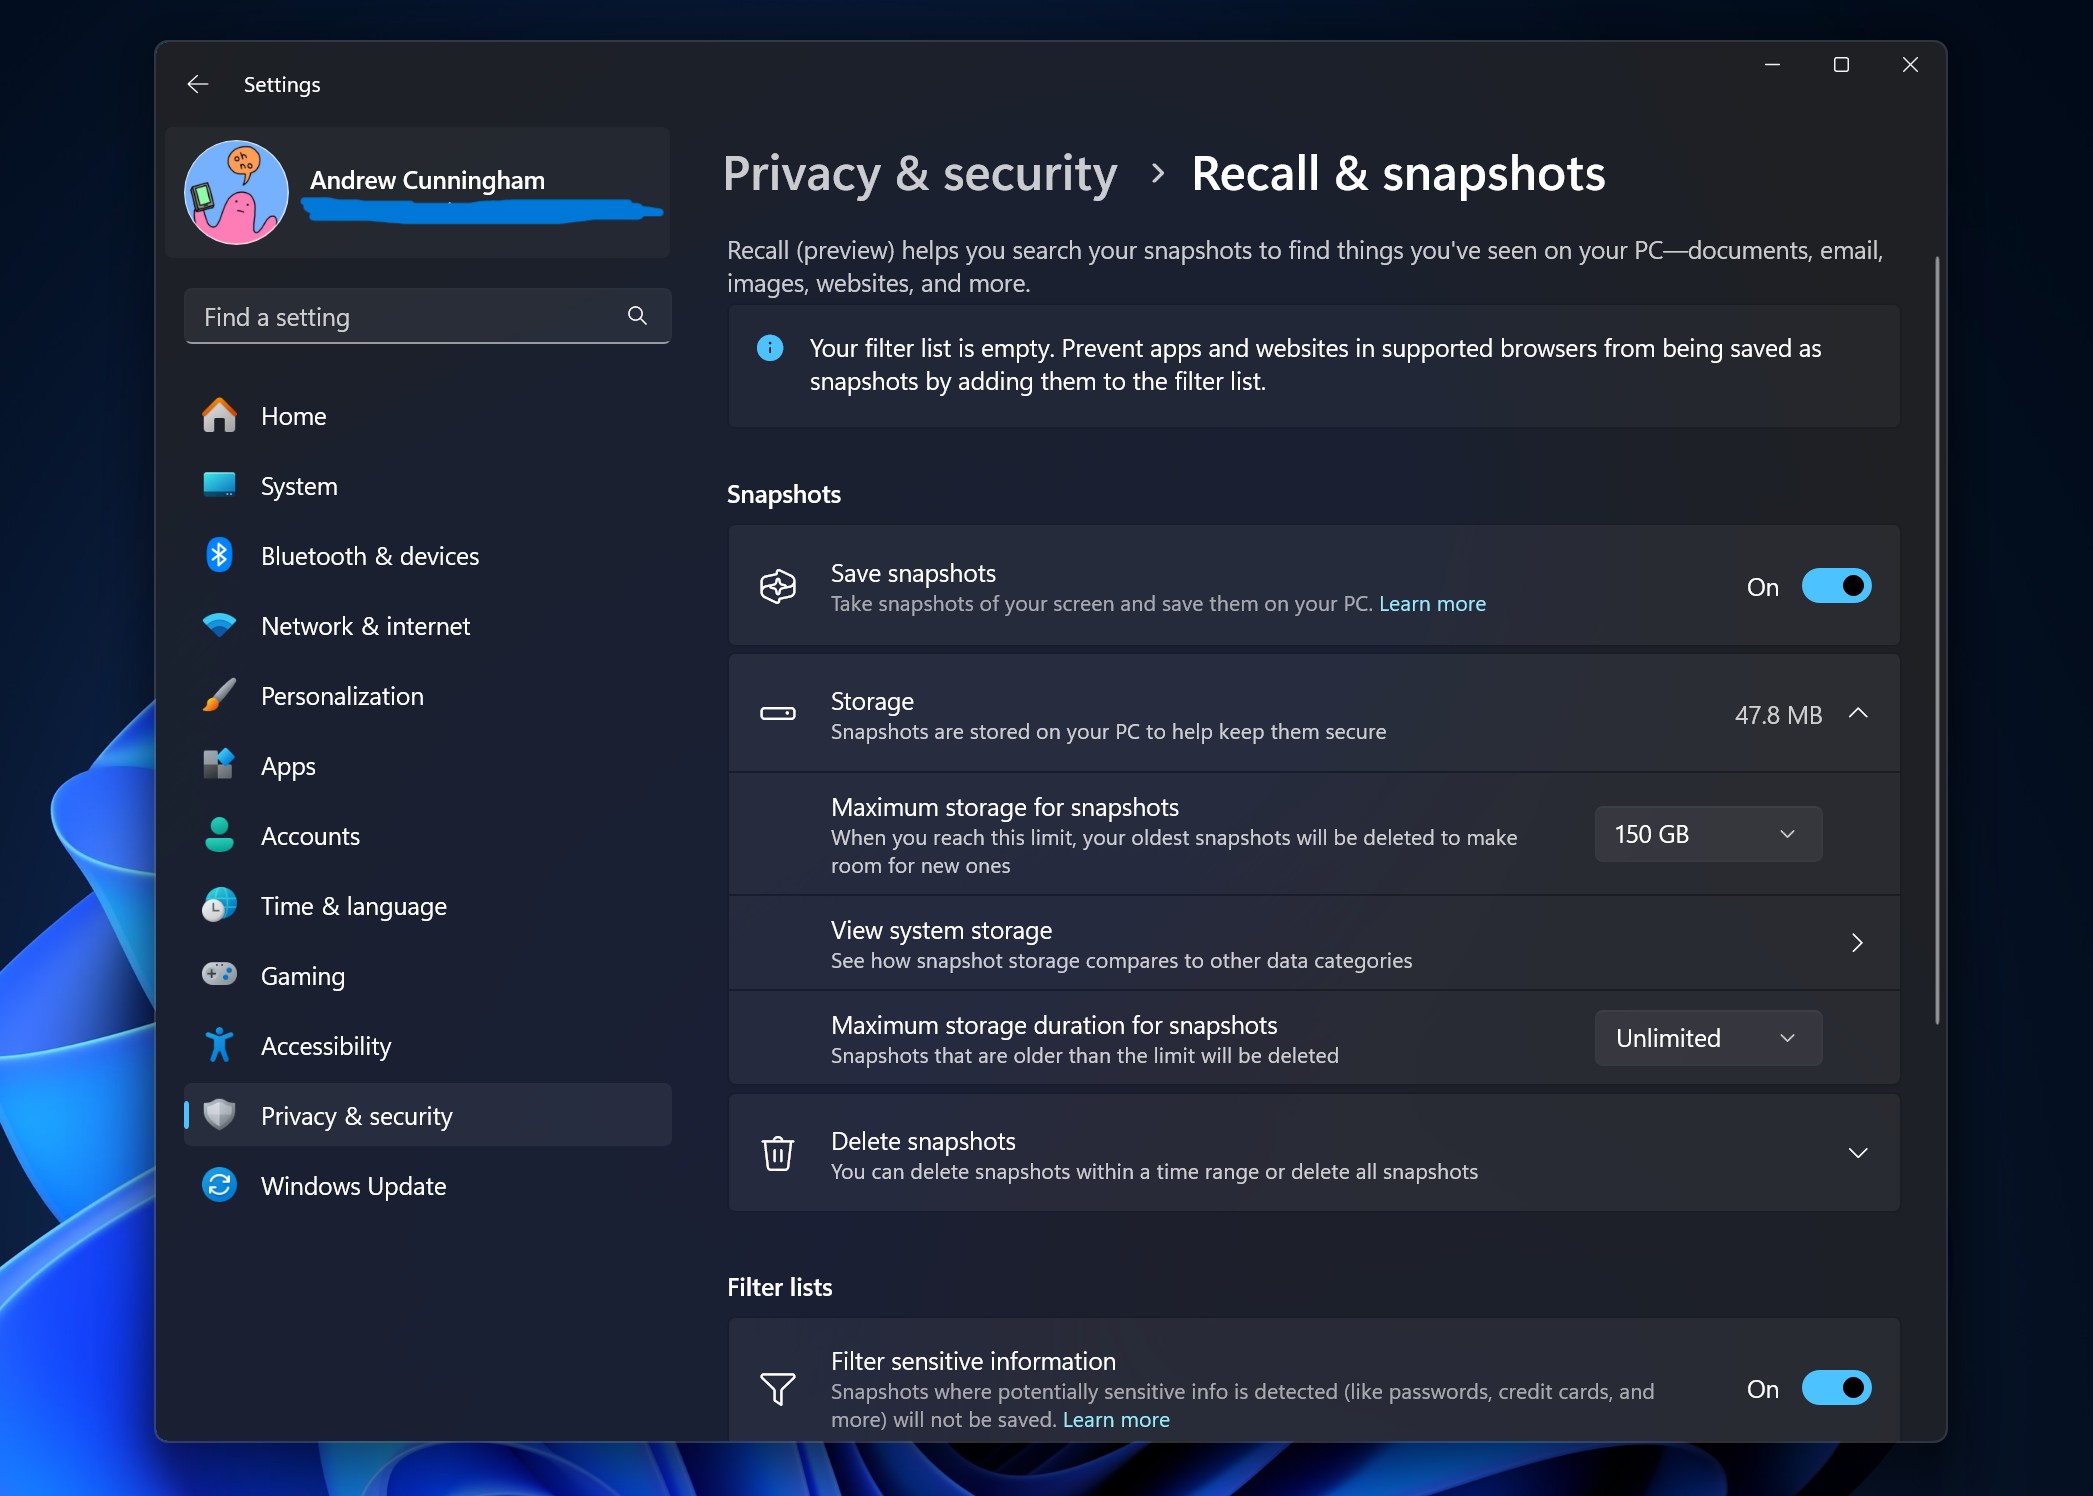Disable the Filter sensitive information toggle
The width and height of the screenshot is (2093, 1496).
pos(1836,1388)
